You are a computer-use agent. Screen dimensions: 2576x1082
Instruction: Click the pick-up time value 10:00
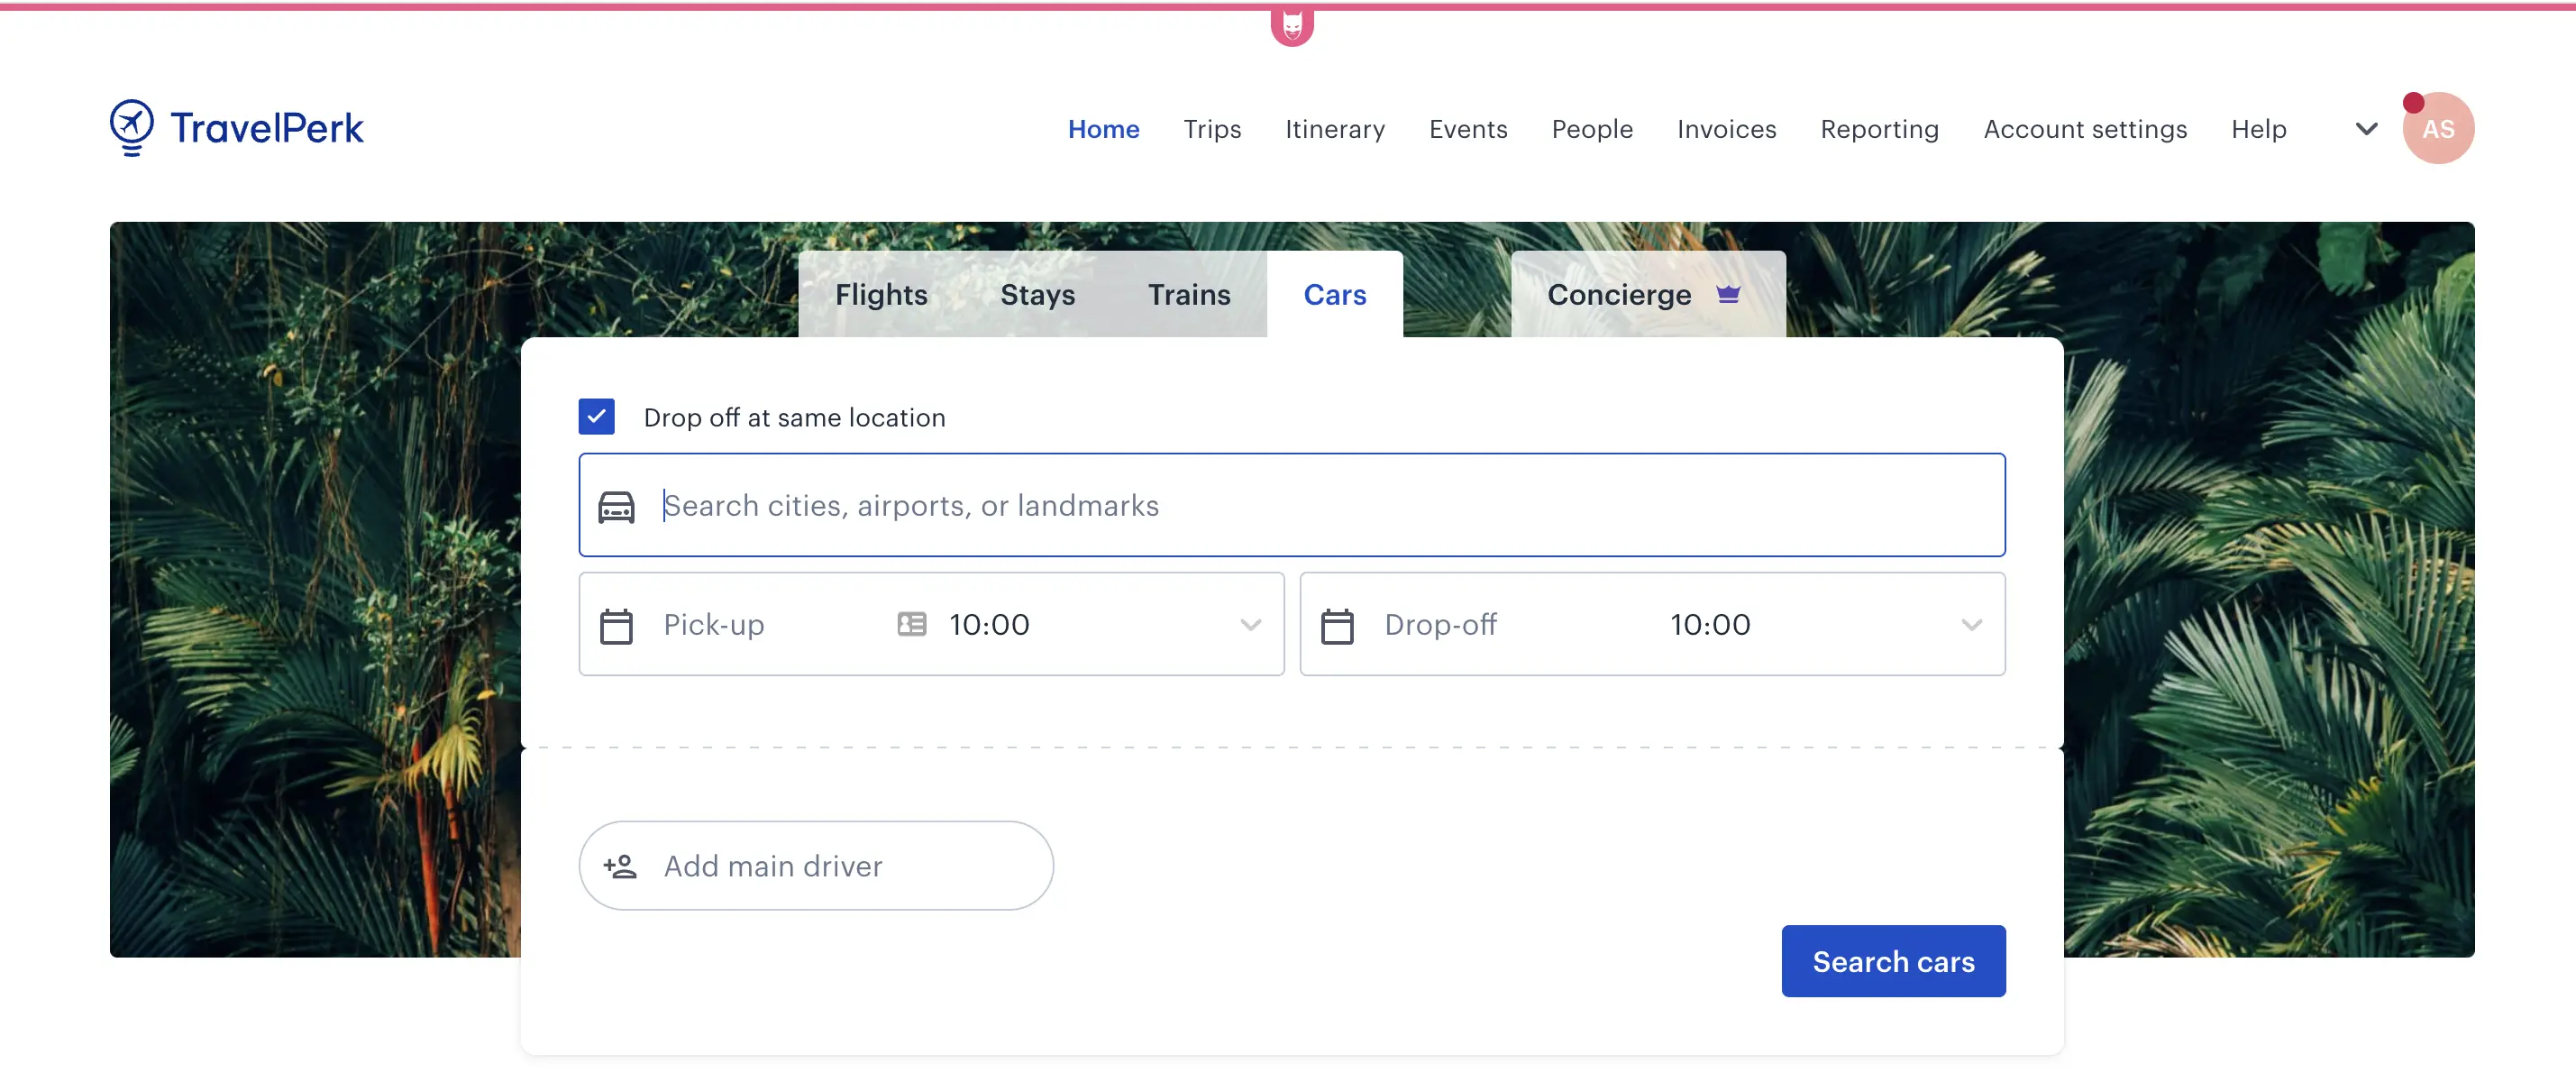pyautogui.click(x=989, y=625)
